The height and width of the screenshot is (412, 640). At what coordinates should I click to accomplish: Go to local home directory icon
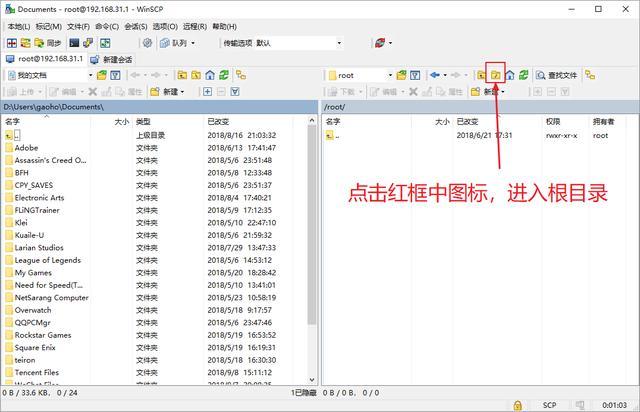[x=210, y=75]
